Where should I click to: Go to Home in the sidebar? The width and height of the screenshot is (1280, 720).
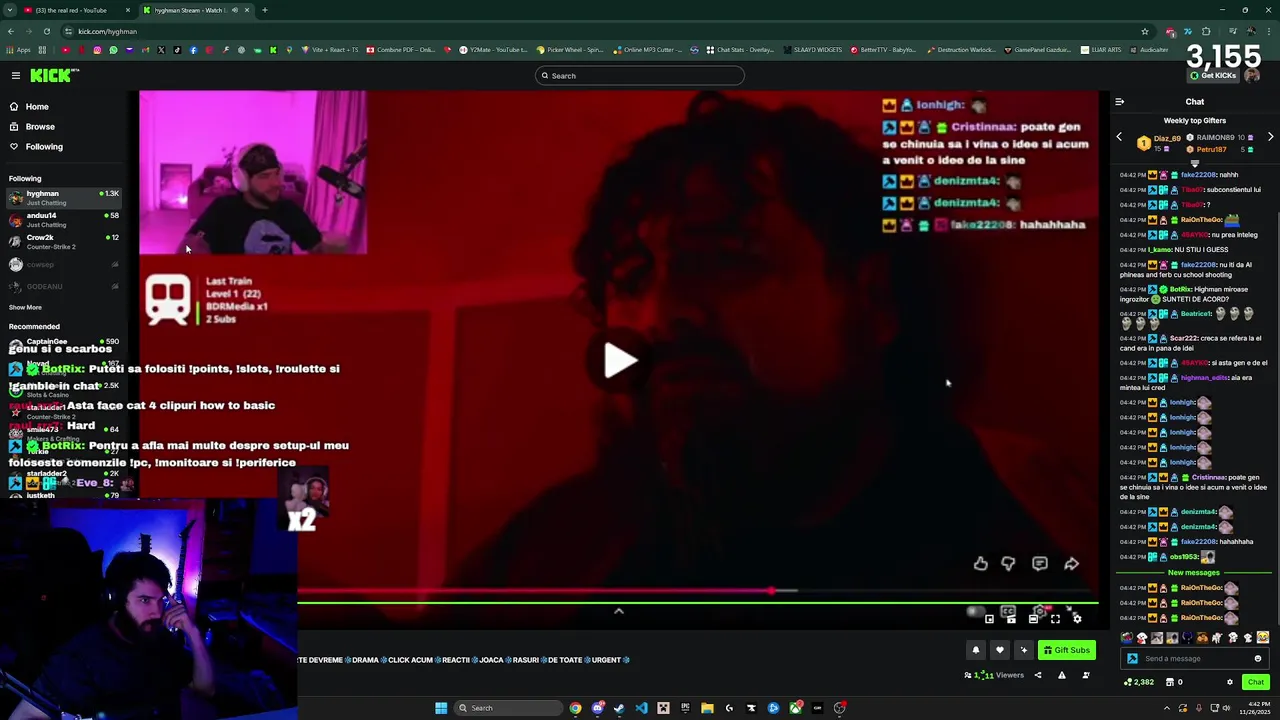[37, 106]
